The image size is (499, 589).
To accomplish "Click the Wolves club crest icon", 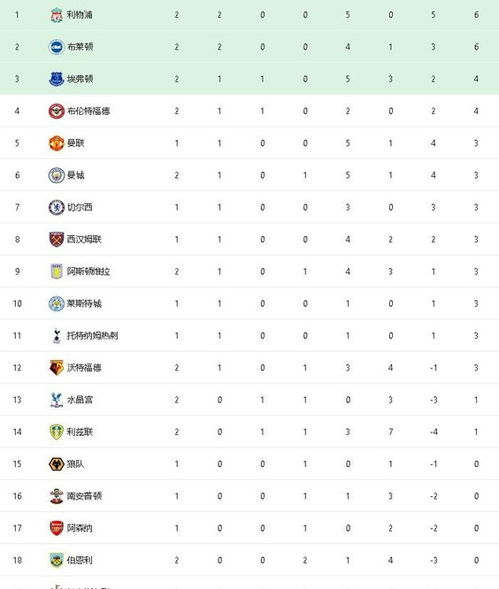I will point(56,464).
